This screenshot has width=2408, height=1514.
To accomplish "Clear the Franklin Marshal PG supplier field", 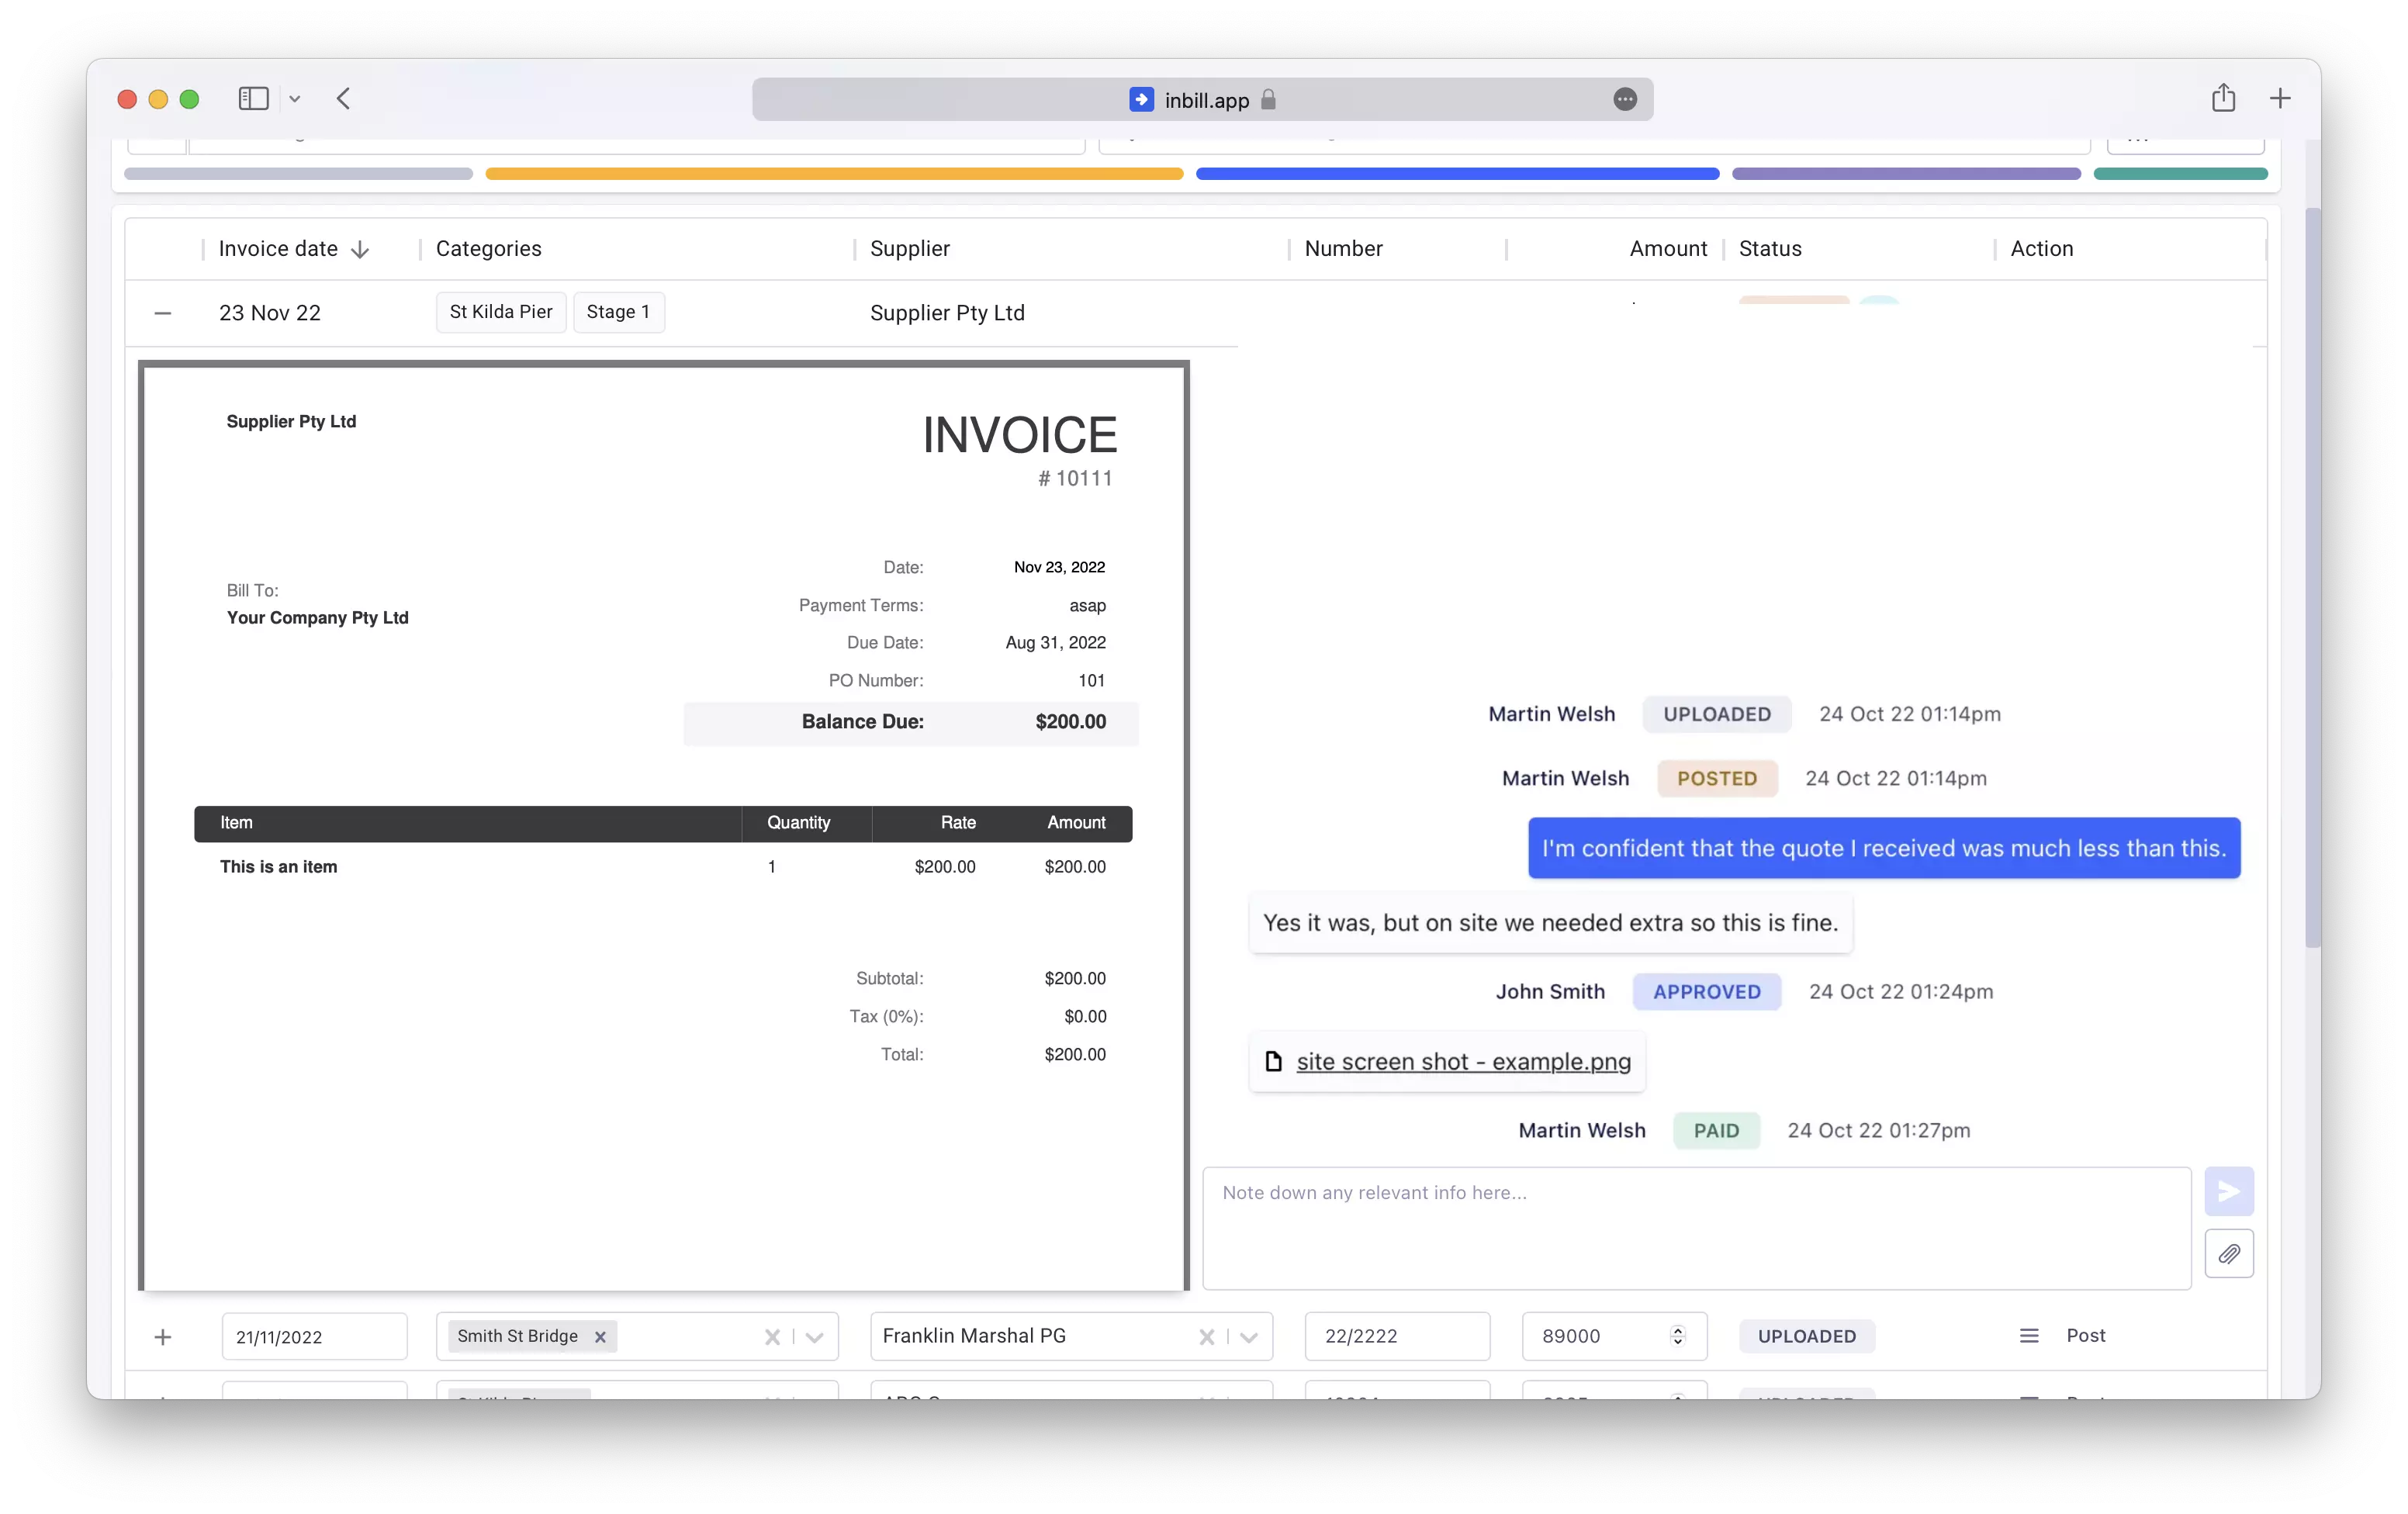I will coord(1206,1337).
